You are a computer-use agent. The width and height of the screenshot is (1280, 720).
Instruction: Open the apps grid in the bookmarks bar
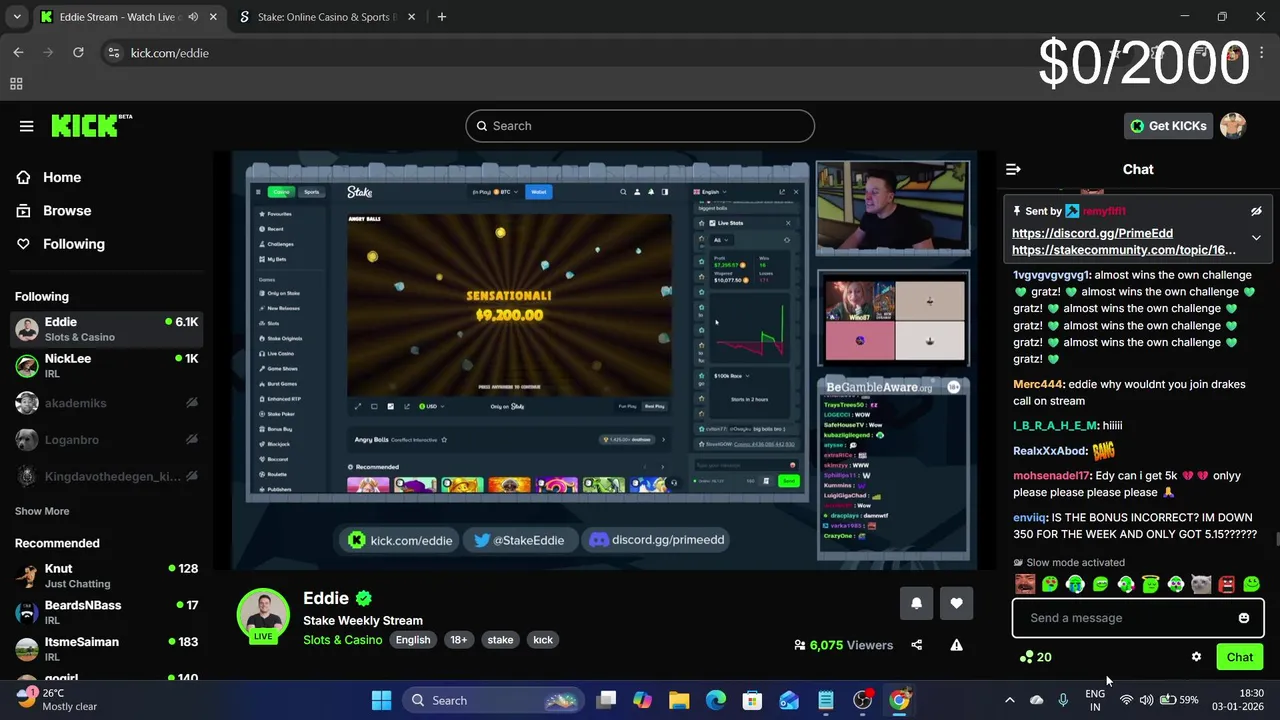(x=16, y=84)
